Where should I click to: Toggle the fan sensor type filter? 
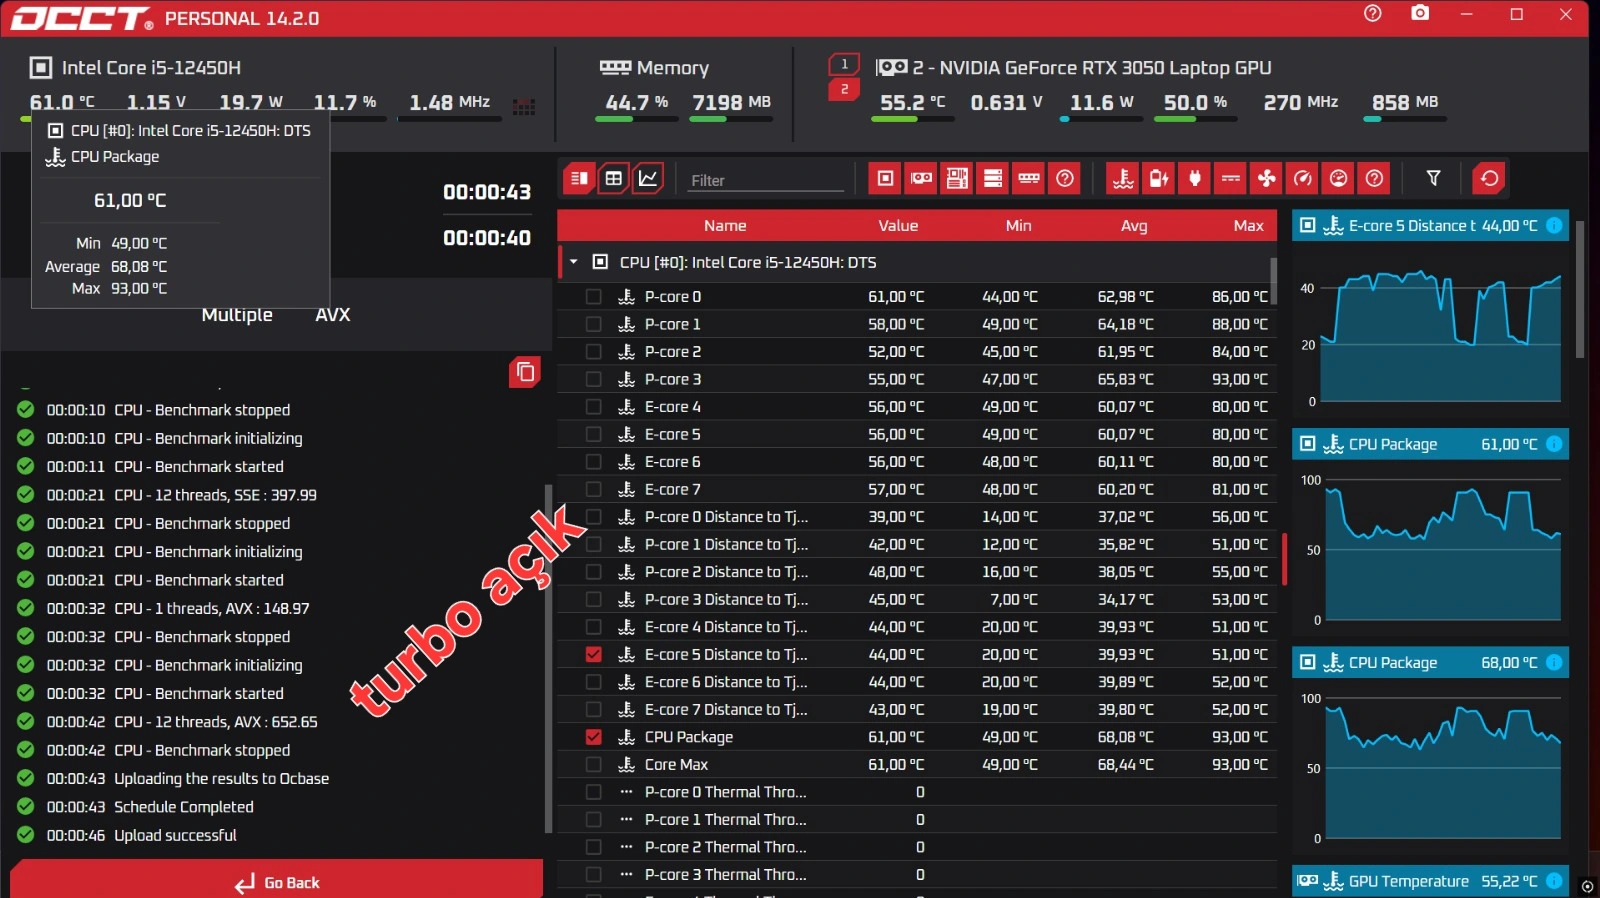[x=1267, y=179]
